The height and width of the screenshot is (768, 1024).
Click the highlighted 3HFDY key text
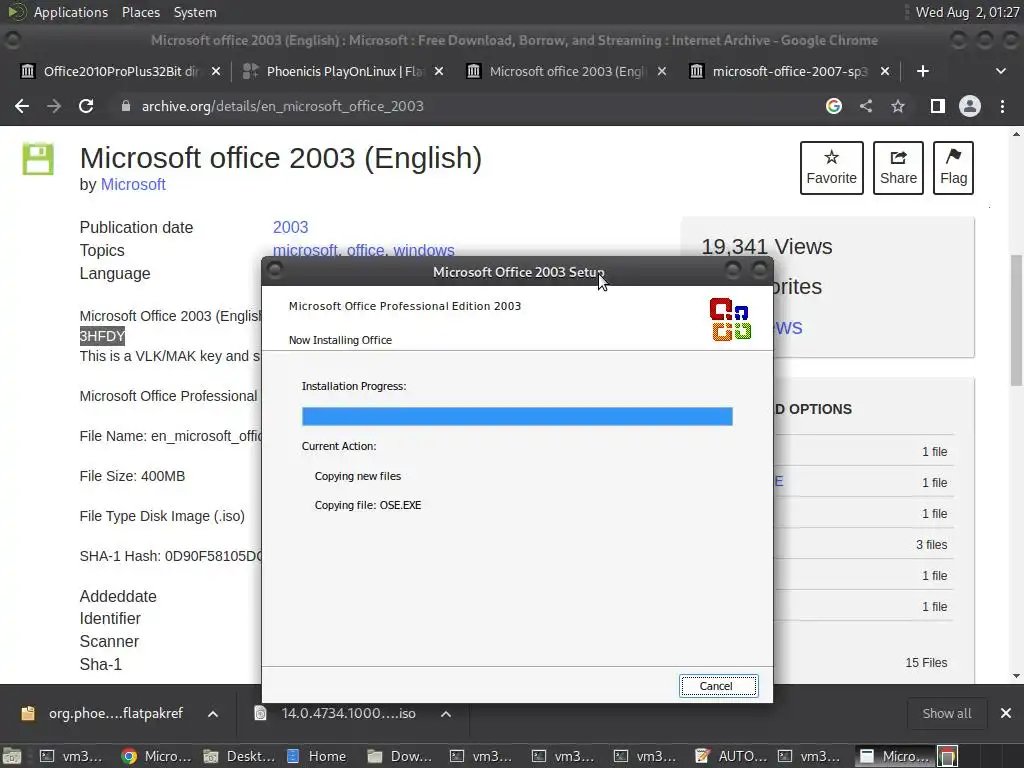point(102,336)
